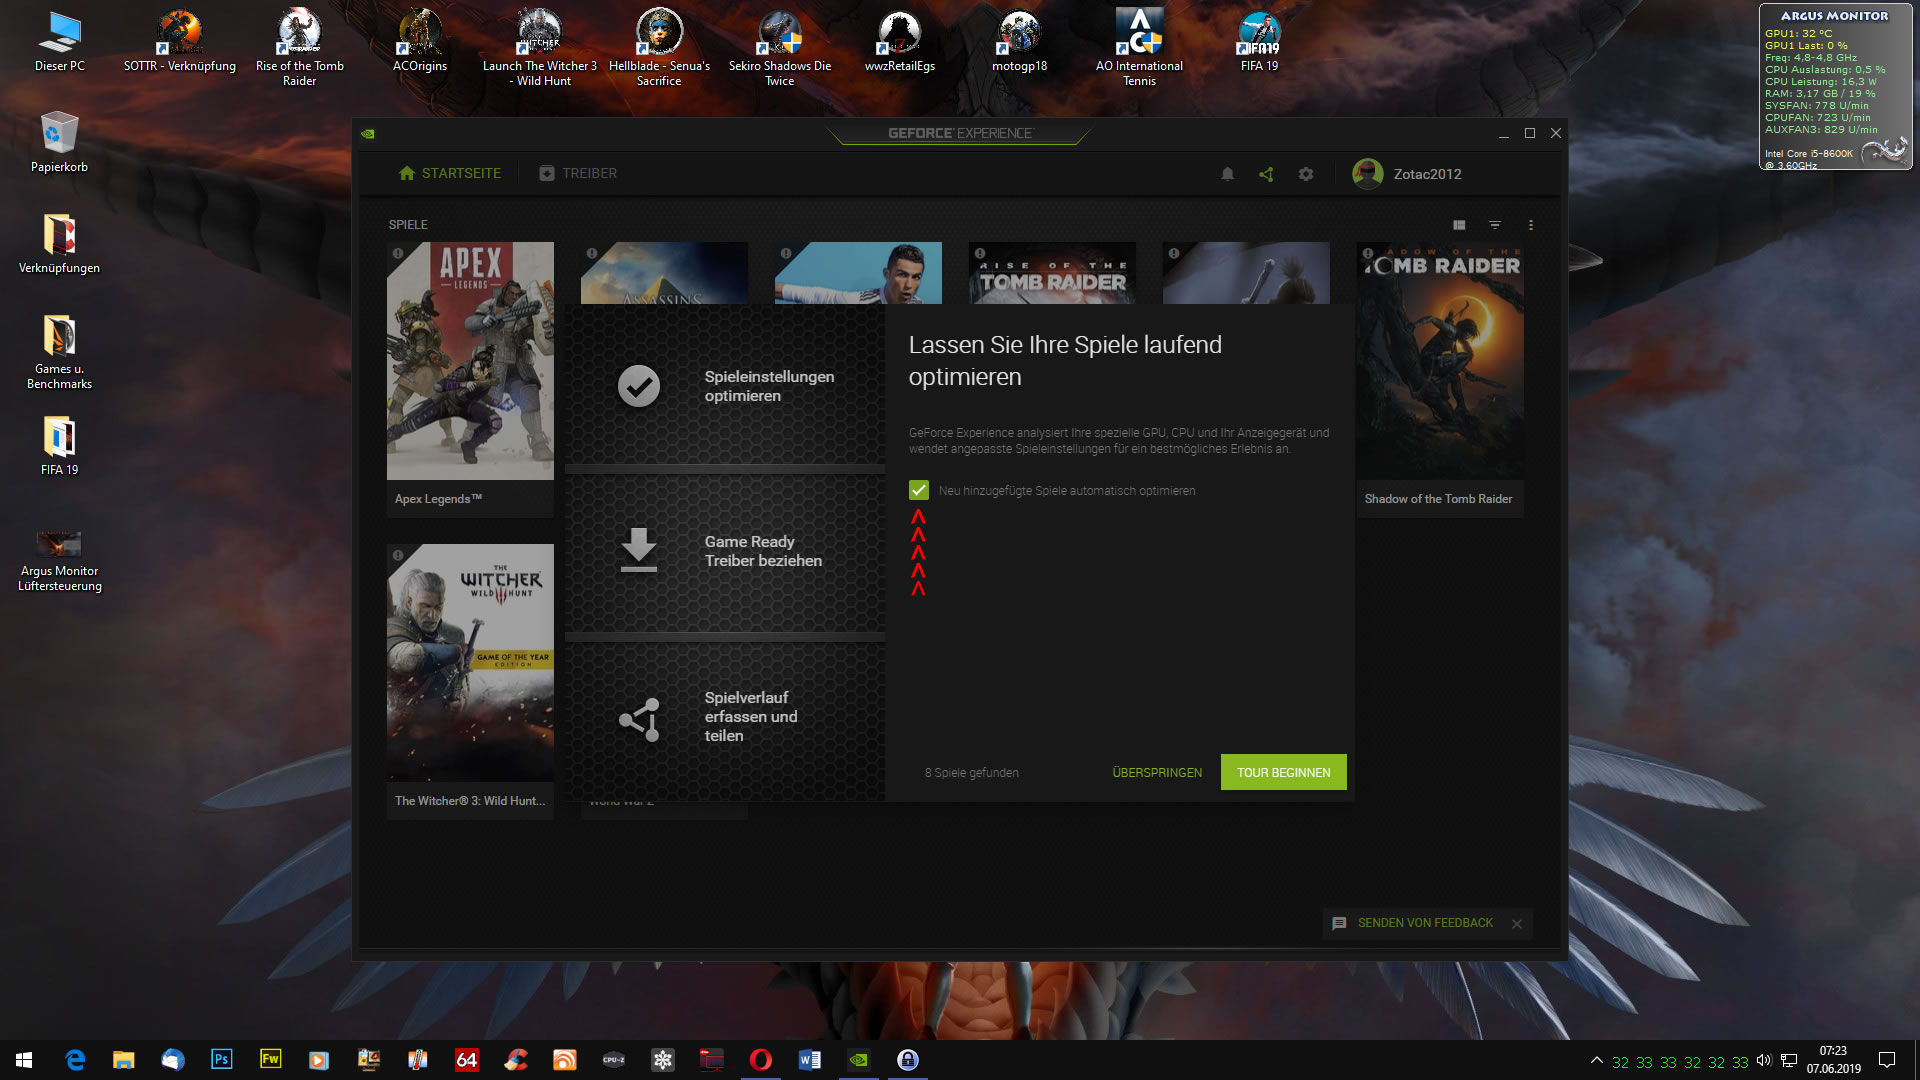The width and height of the screenshot is (1920, 1080).
Task: Uncheck automatic optimization of newly added games
Action: click(x=918, y=490)
